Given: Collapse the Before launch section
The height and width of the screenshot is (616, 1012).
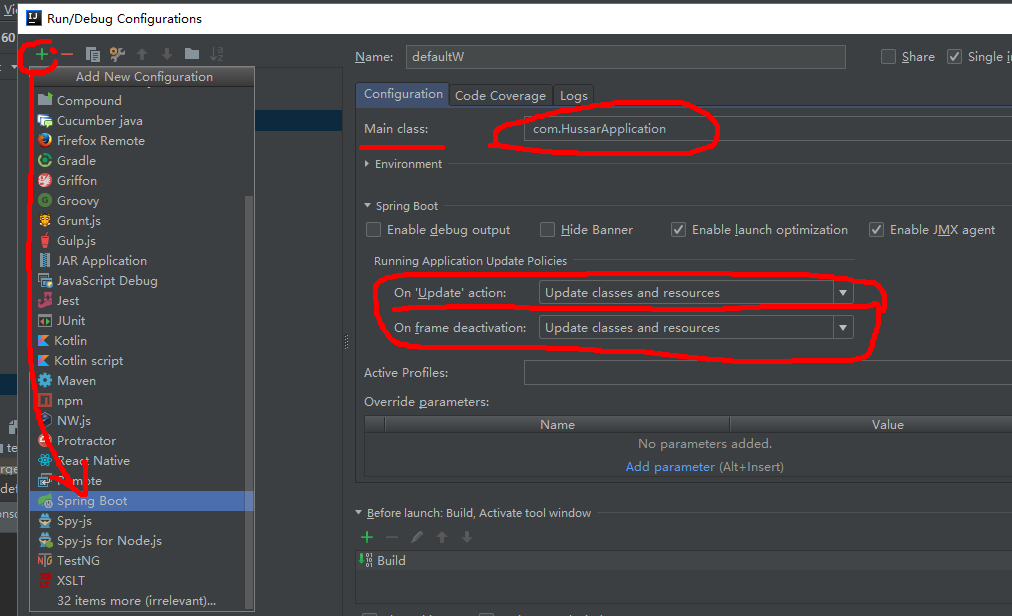Looking at the screenshot, I should tap(359, 513).
